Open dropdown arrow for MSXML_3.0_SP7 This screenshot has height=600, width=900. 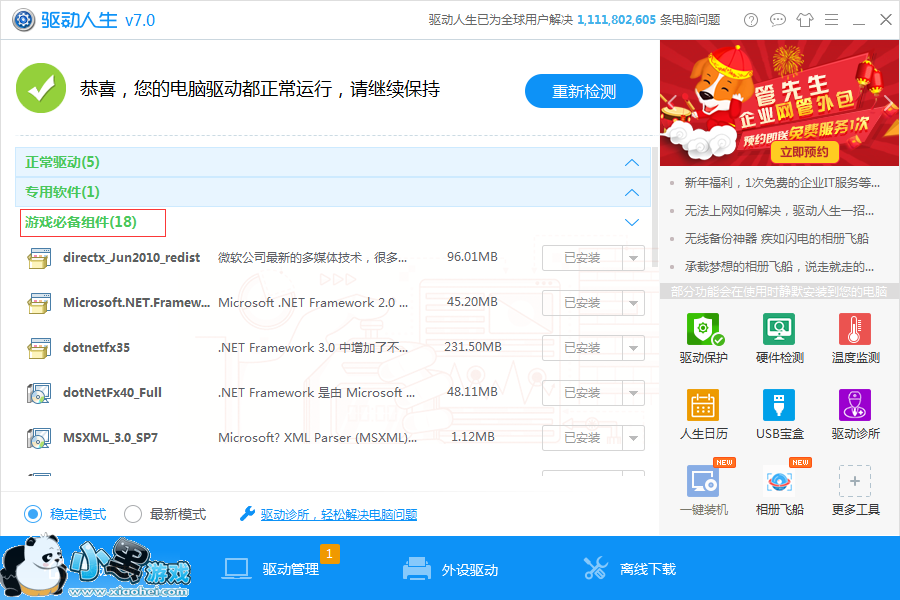[x=633, y=438]
